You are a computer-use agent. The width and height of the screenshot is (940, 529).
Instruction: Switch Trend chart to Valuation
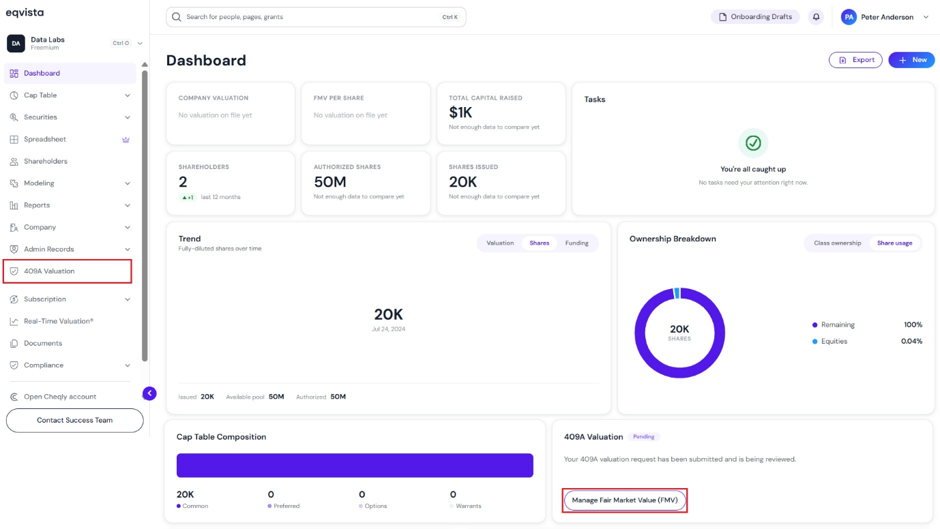(500, 243)
